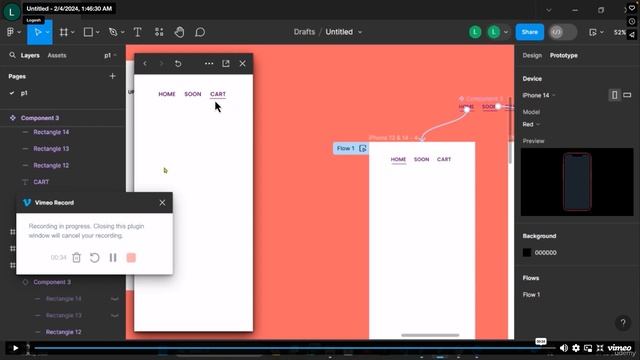Expand the collaborators avatar dropdown

pyautogui.click(x=506, y=32)
